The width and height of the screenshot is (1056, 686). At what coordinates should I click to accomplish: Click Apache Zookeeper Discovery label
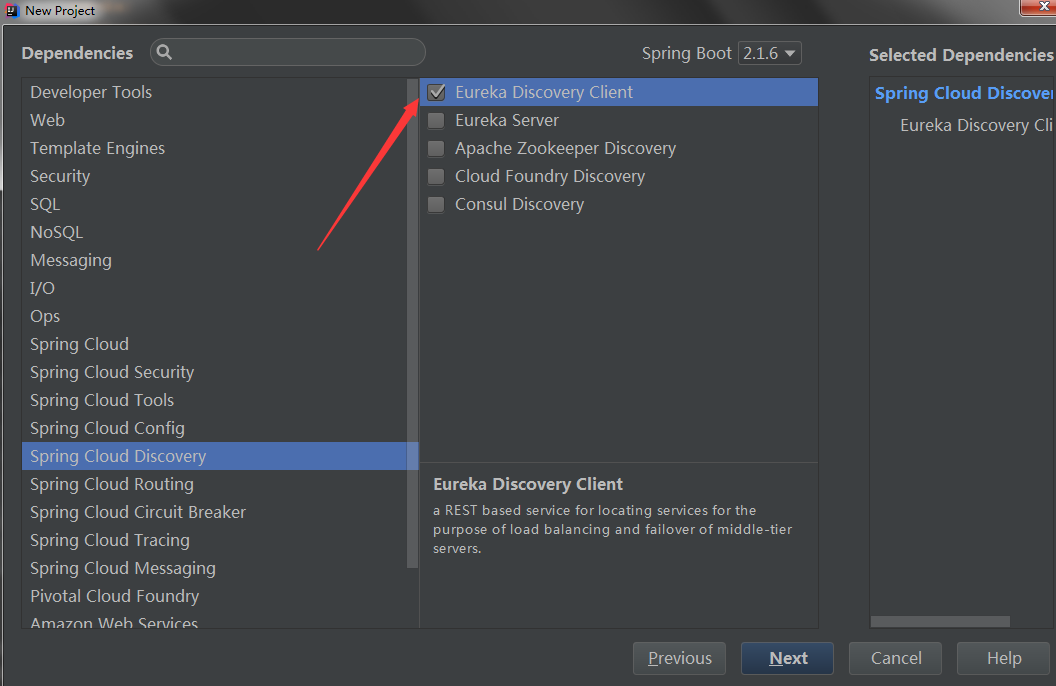point(565,148)
